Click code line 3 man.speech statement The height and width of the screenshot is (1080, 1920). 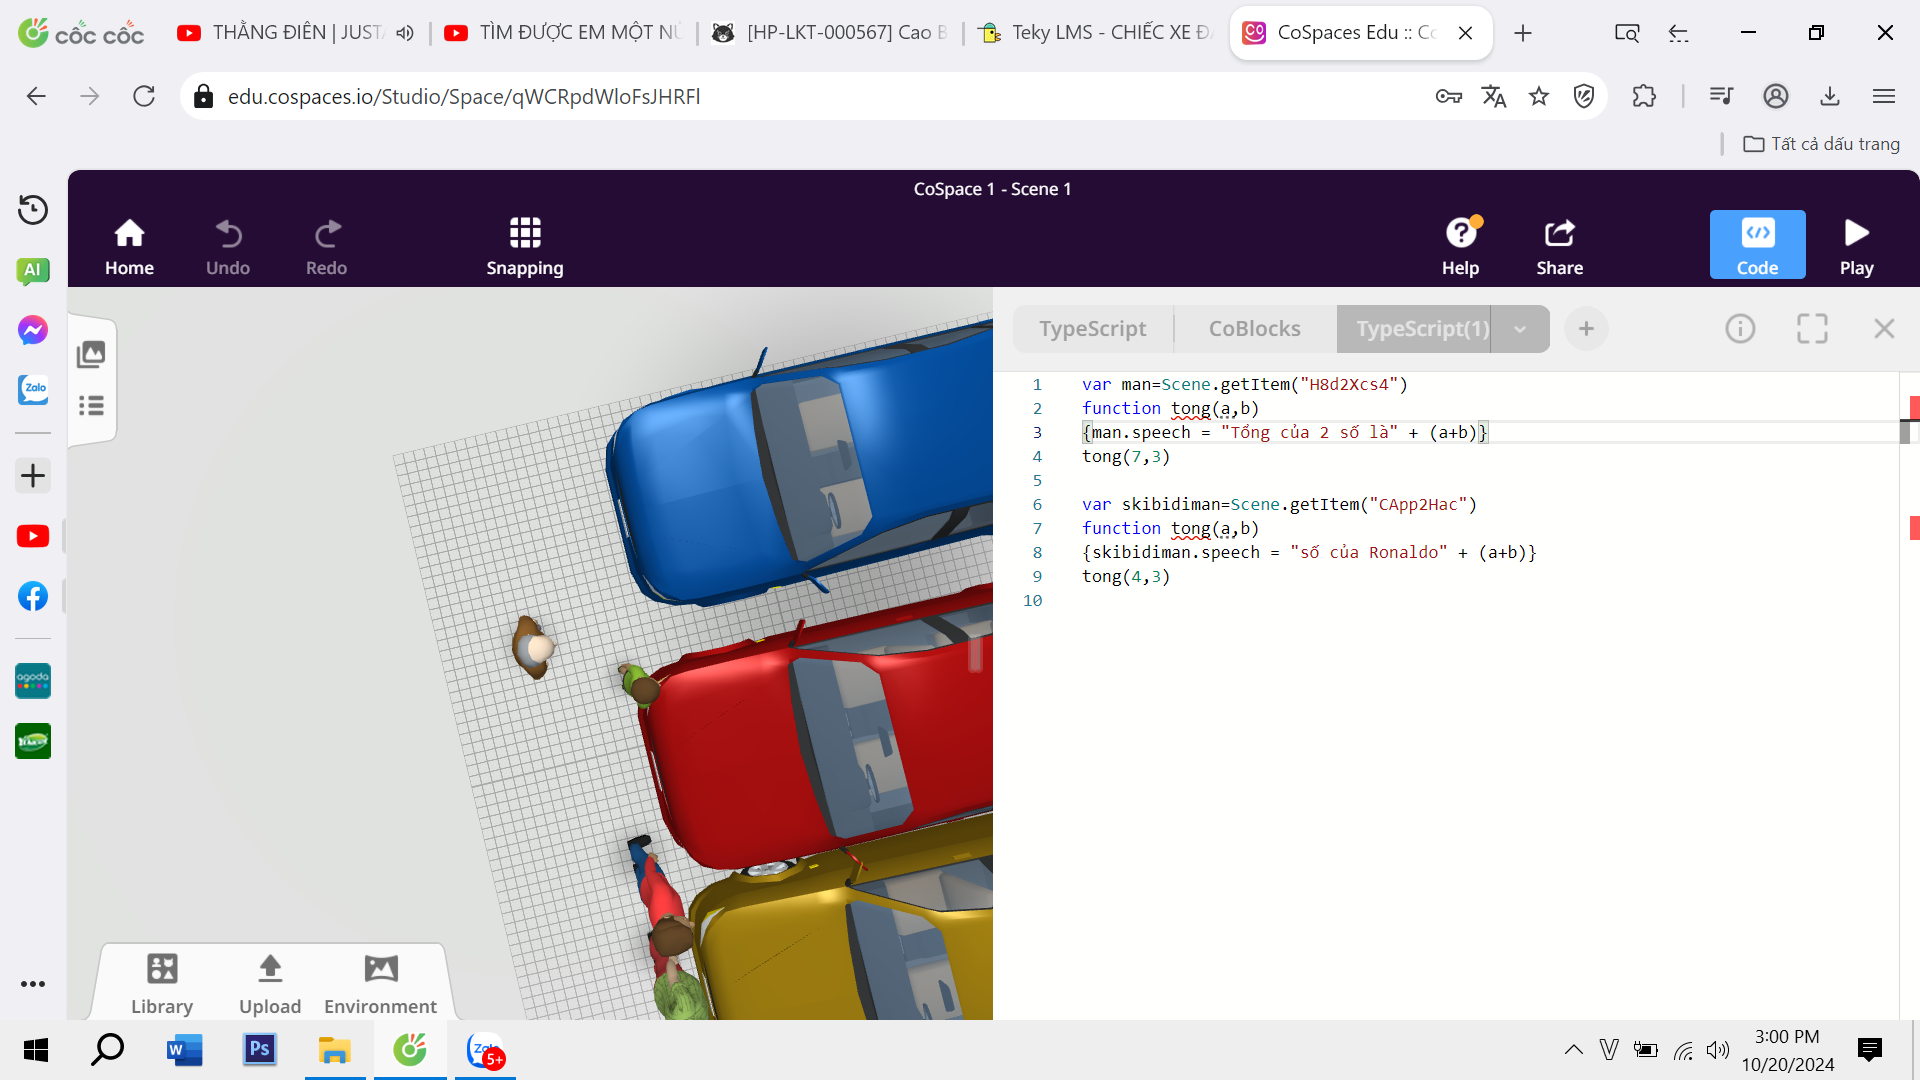pyautogui.click(x=1285, y=432)
